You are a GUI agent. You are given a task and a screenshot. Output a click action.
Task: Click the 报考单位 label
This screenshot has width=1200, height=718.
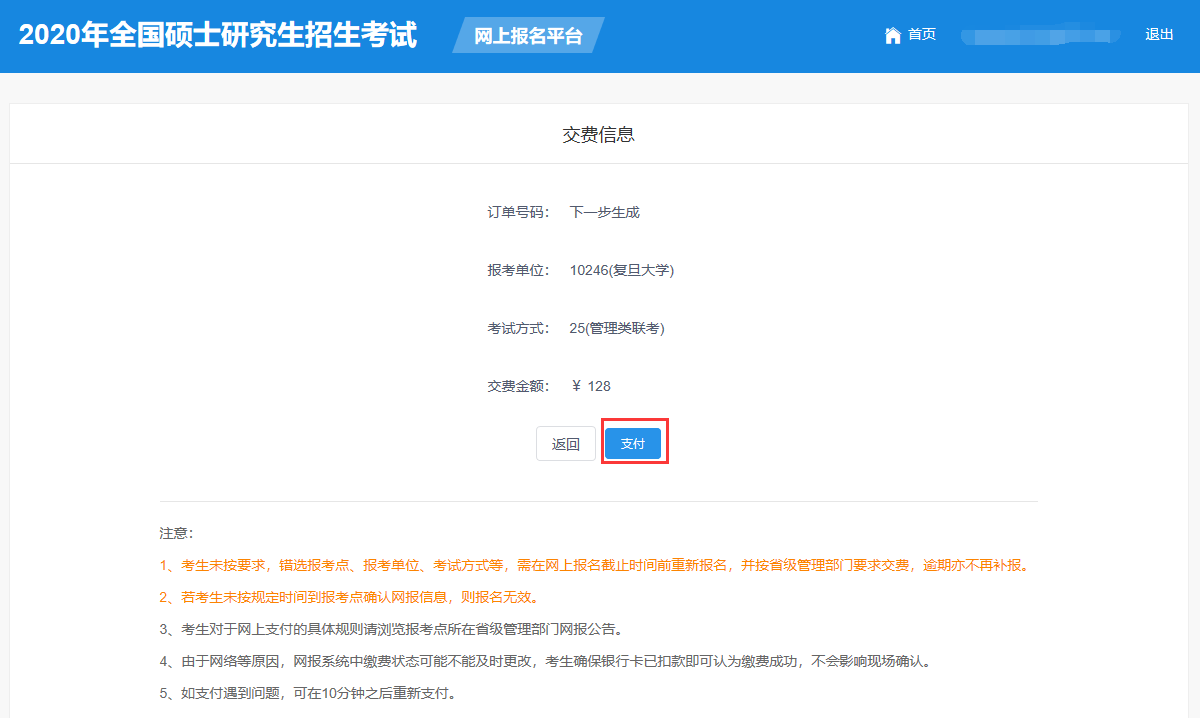click(518, 270)
